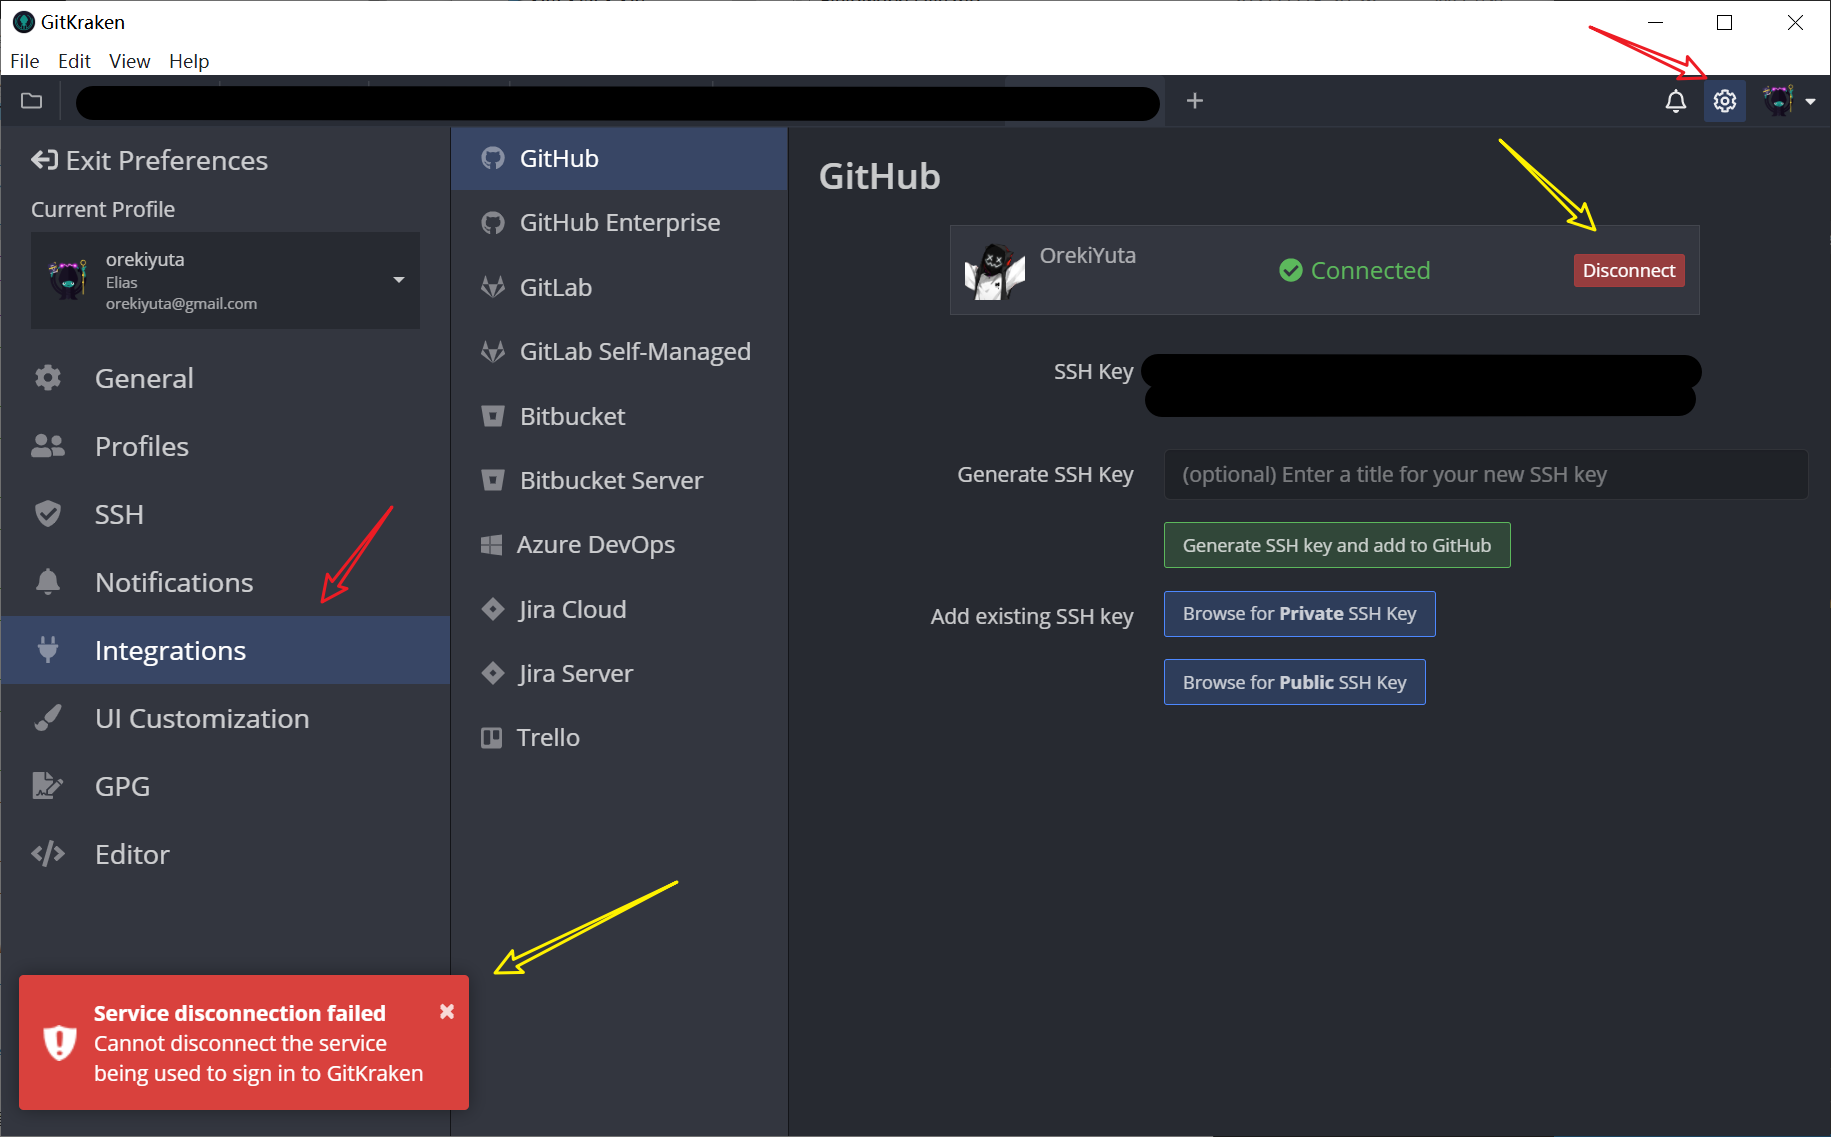Dismiss the service disconnection failed notification
1831x1137 pixels.
447,1011
